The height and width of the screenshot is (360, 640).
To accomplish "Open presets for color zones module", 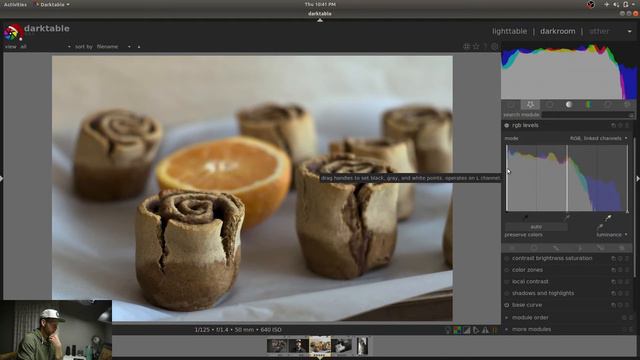I will [627, 270].
